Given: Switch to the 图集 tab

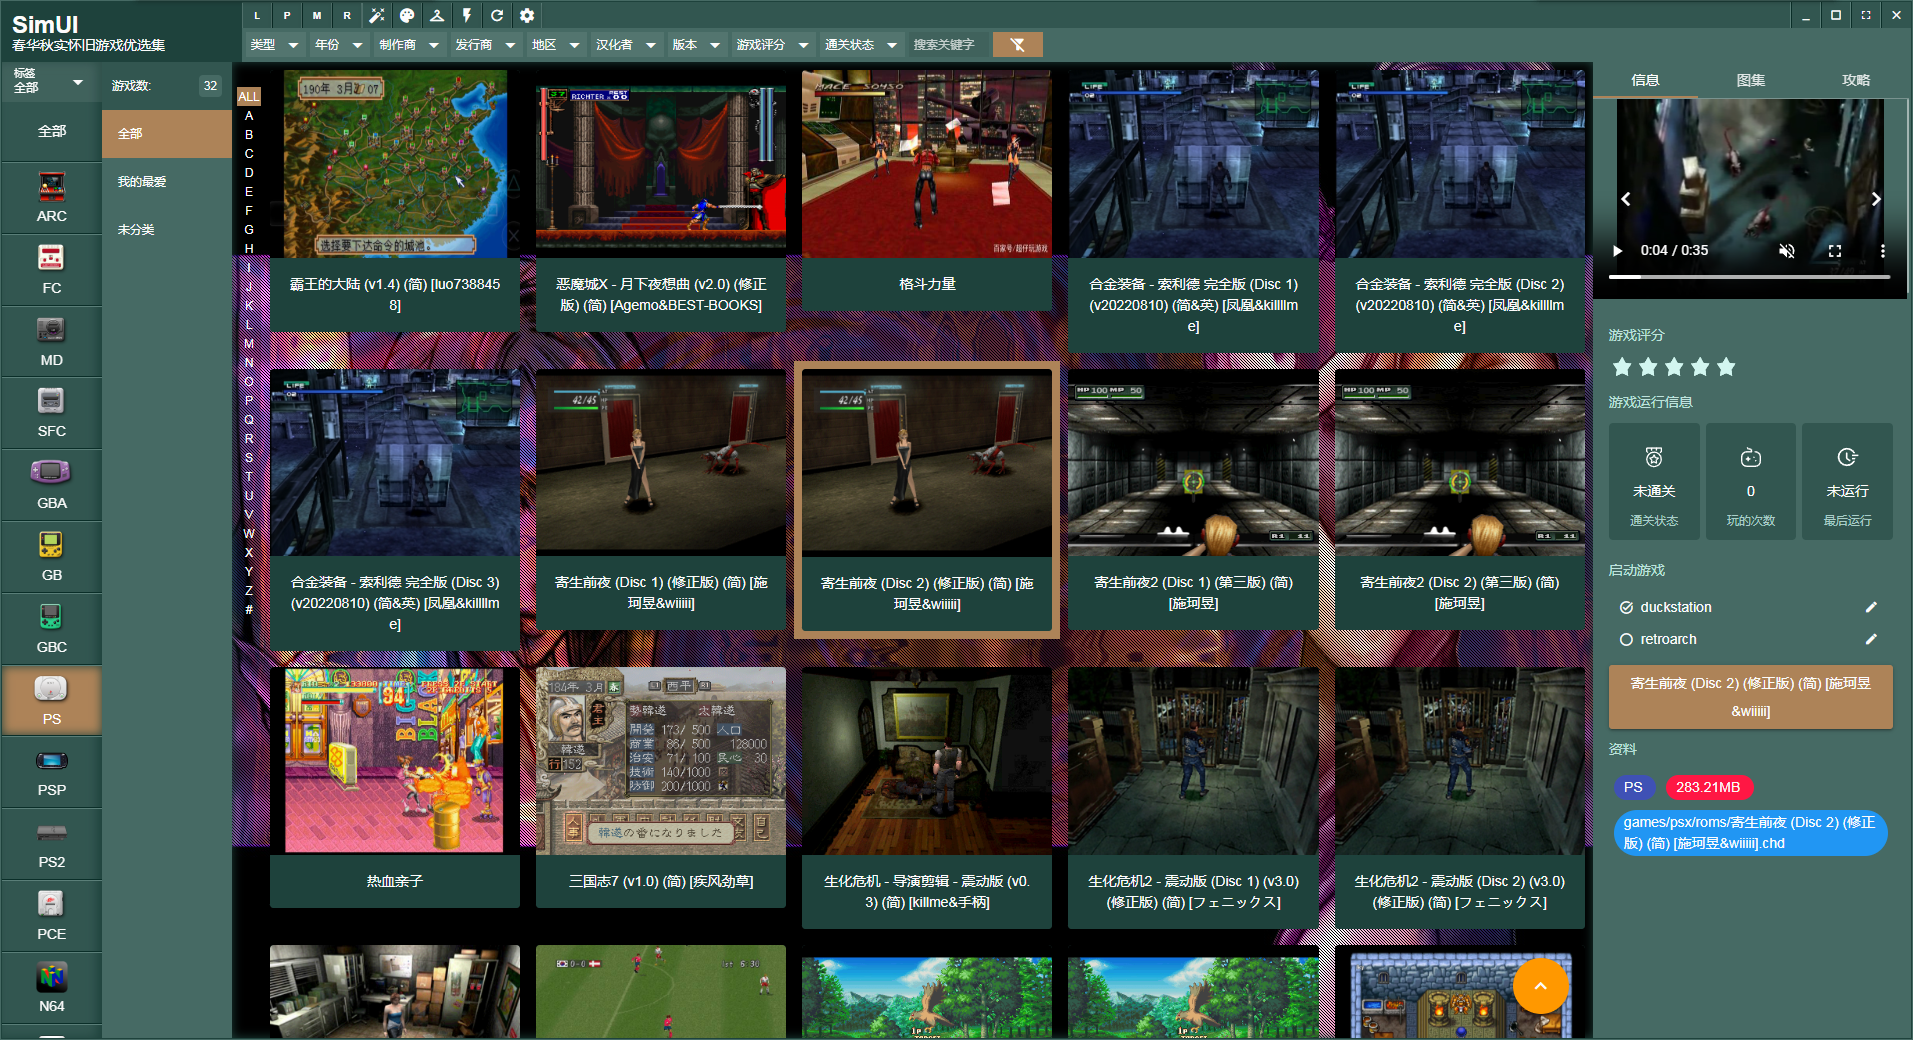Looking at the screenshot, I should point(1750,80).
